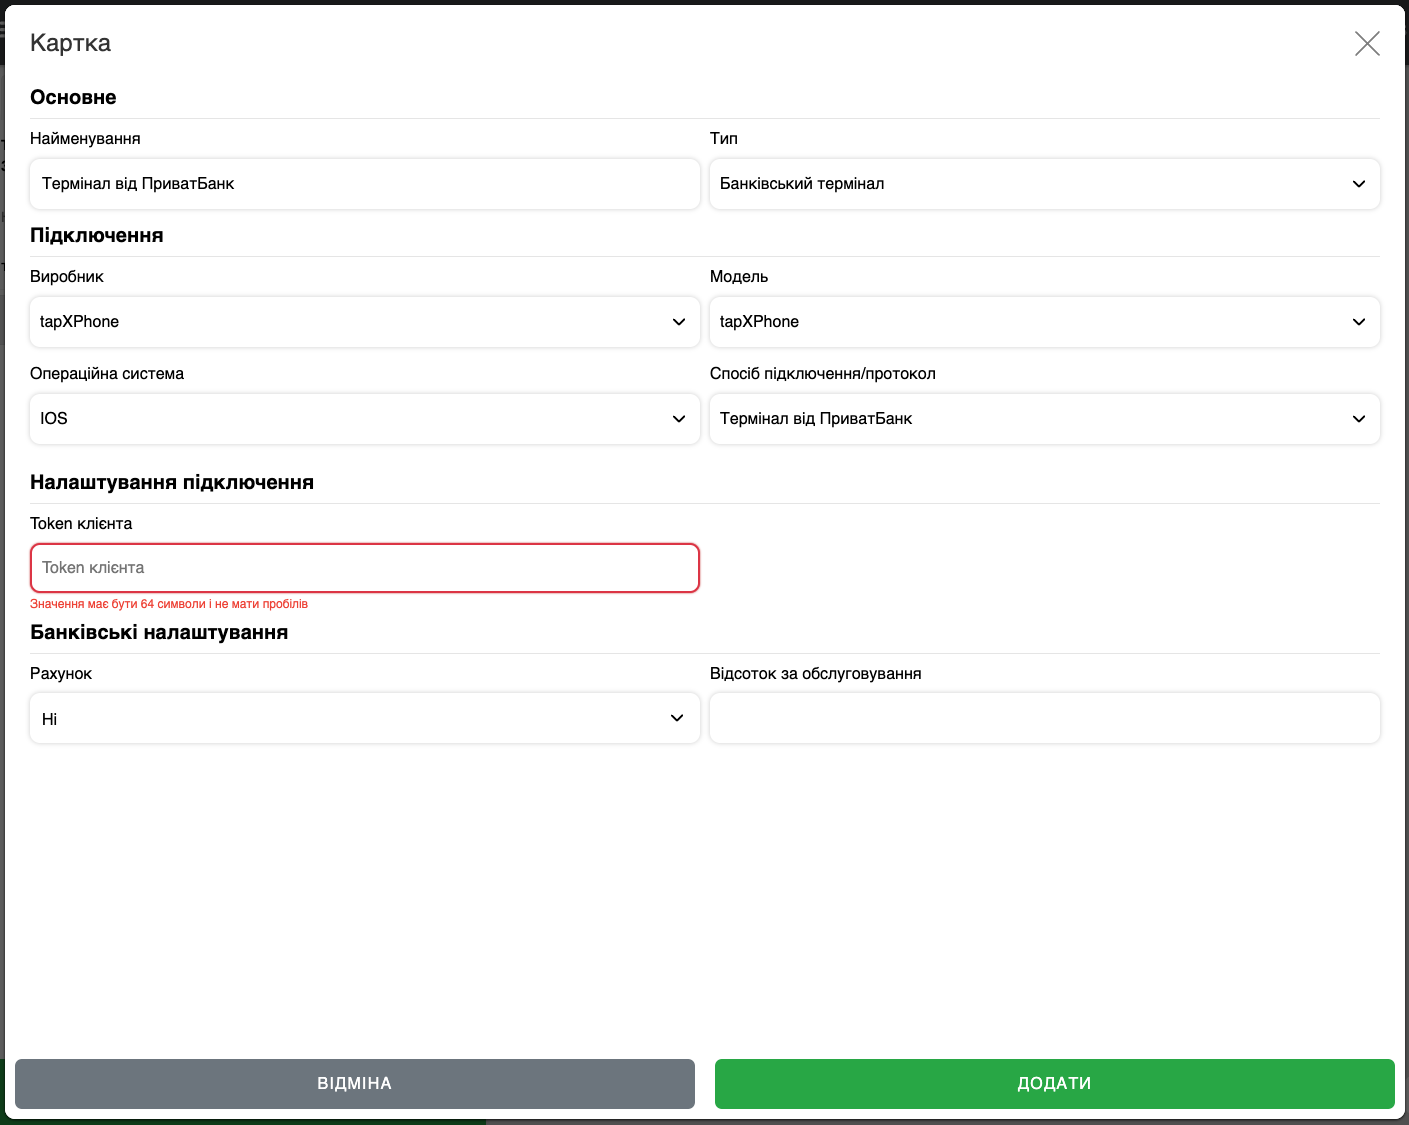
Task: Click the Відсоток за обслуговування label
Action: (815, 674)
